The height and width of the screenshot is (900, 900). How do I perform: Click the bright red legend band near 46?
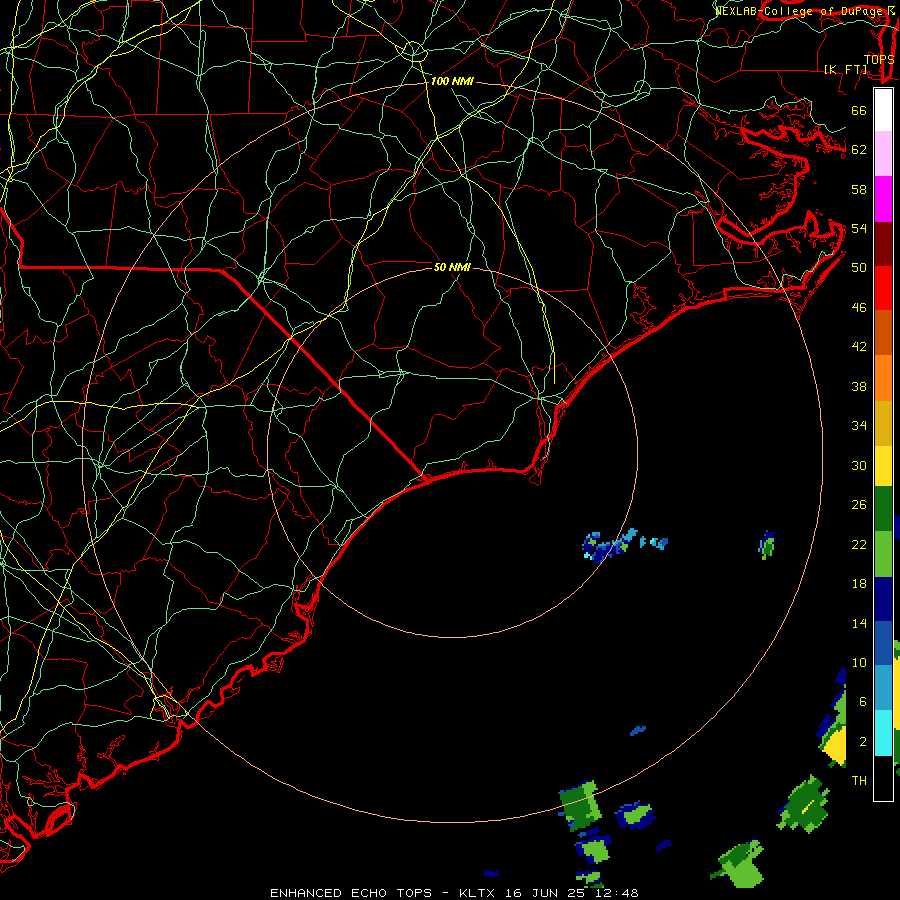tap(883, 288)
